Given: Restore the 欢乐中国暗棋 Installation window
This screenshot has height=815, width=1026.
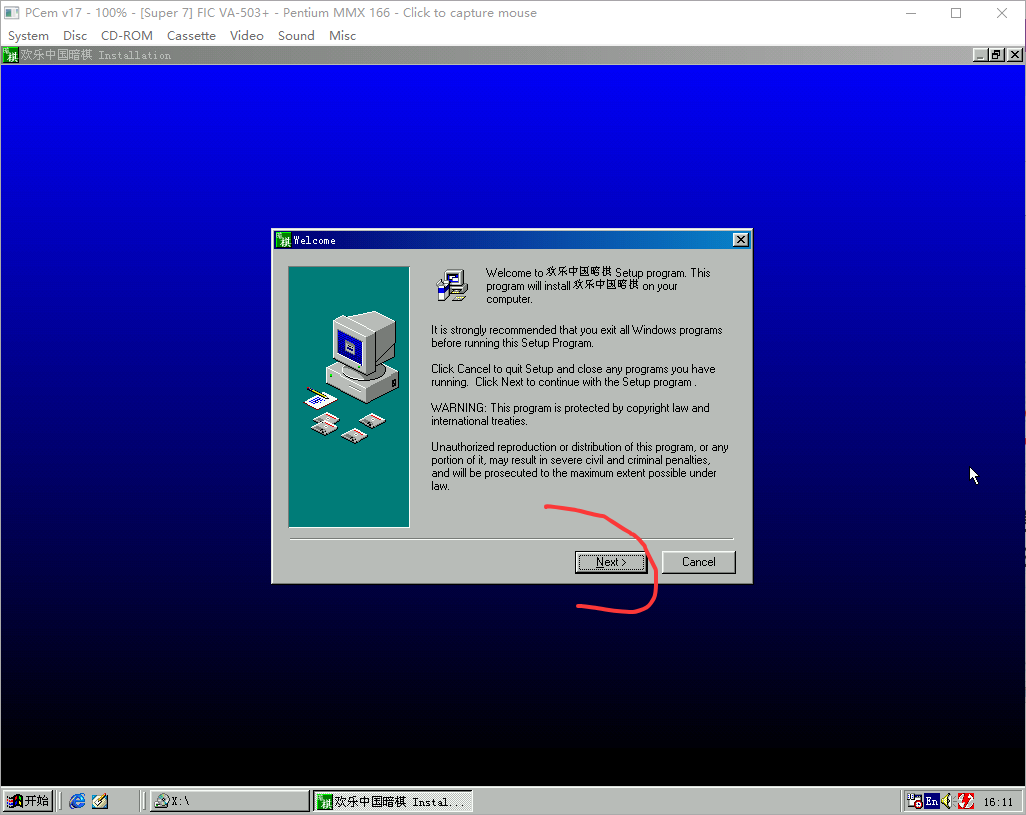Looking at the screenshot, I should coord(995,55).
